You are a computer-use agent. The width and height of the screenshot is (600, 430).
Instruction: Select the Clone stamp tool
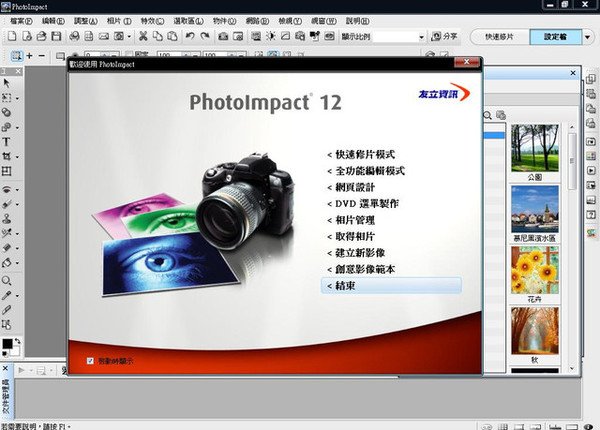[7, 218]
